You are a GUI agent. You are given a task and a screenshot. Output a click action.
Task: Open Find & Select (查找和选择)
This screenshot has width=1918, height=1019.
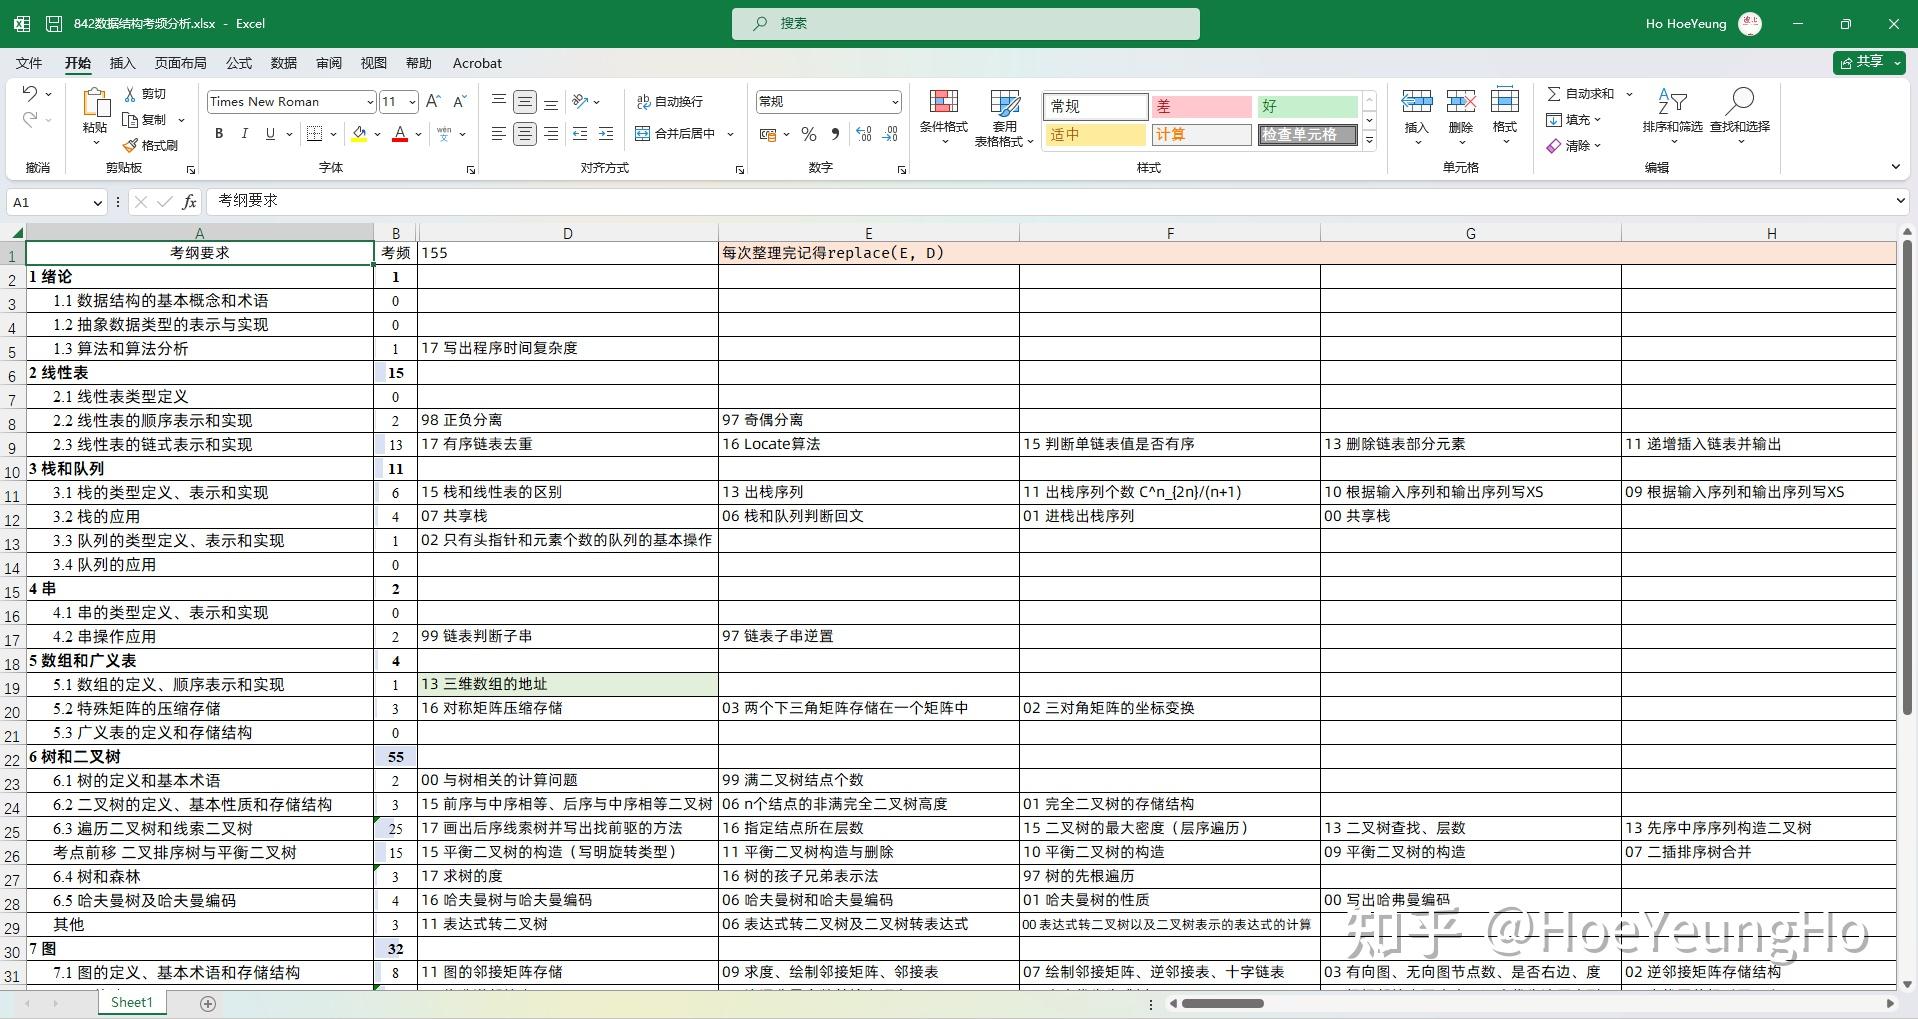pos(1740,117)
